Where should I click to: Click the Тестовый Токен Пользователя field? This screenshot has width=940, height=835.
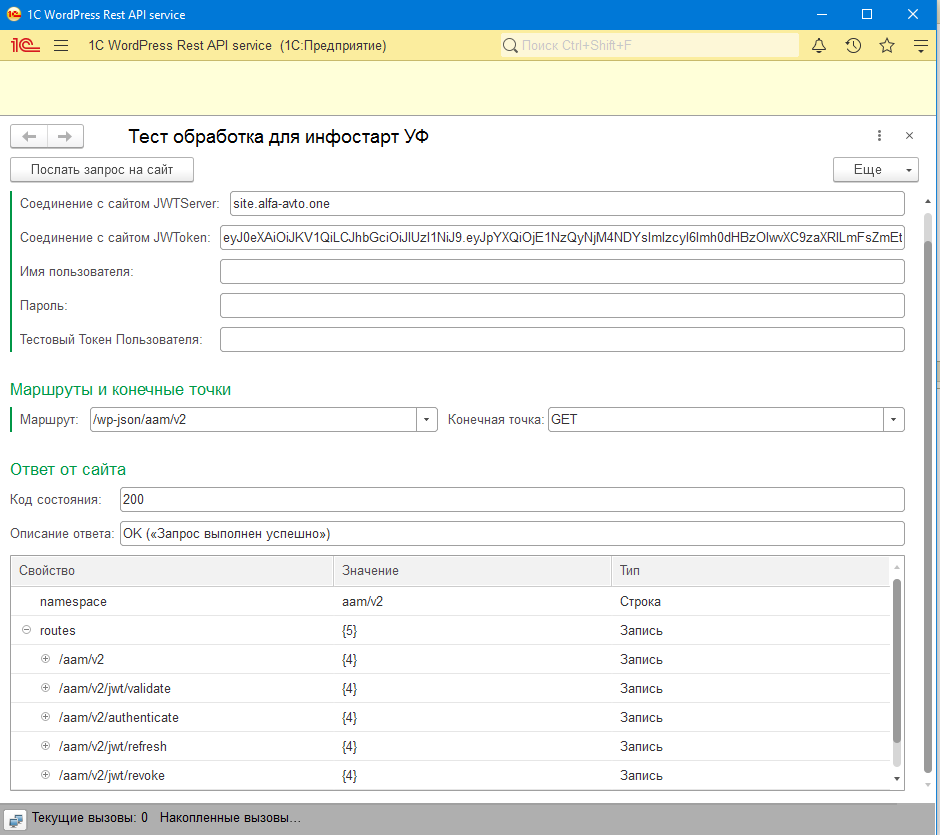pos(562,339)
